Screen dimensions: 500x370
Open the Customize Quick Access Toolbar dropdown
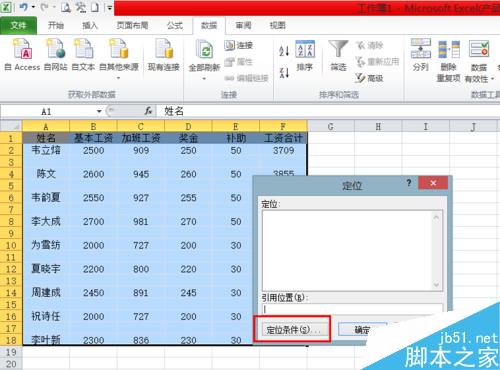(109, 7)
